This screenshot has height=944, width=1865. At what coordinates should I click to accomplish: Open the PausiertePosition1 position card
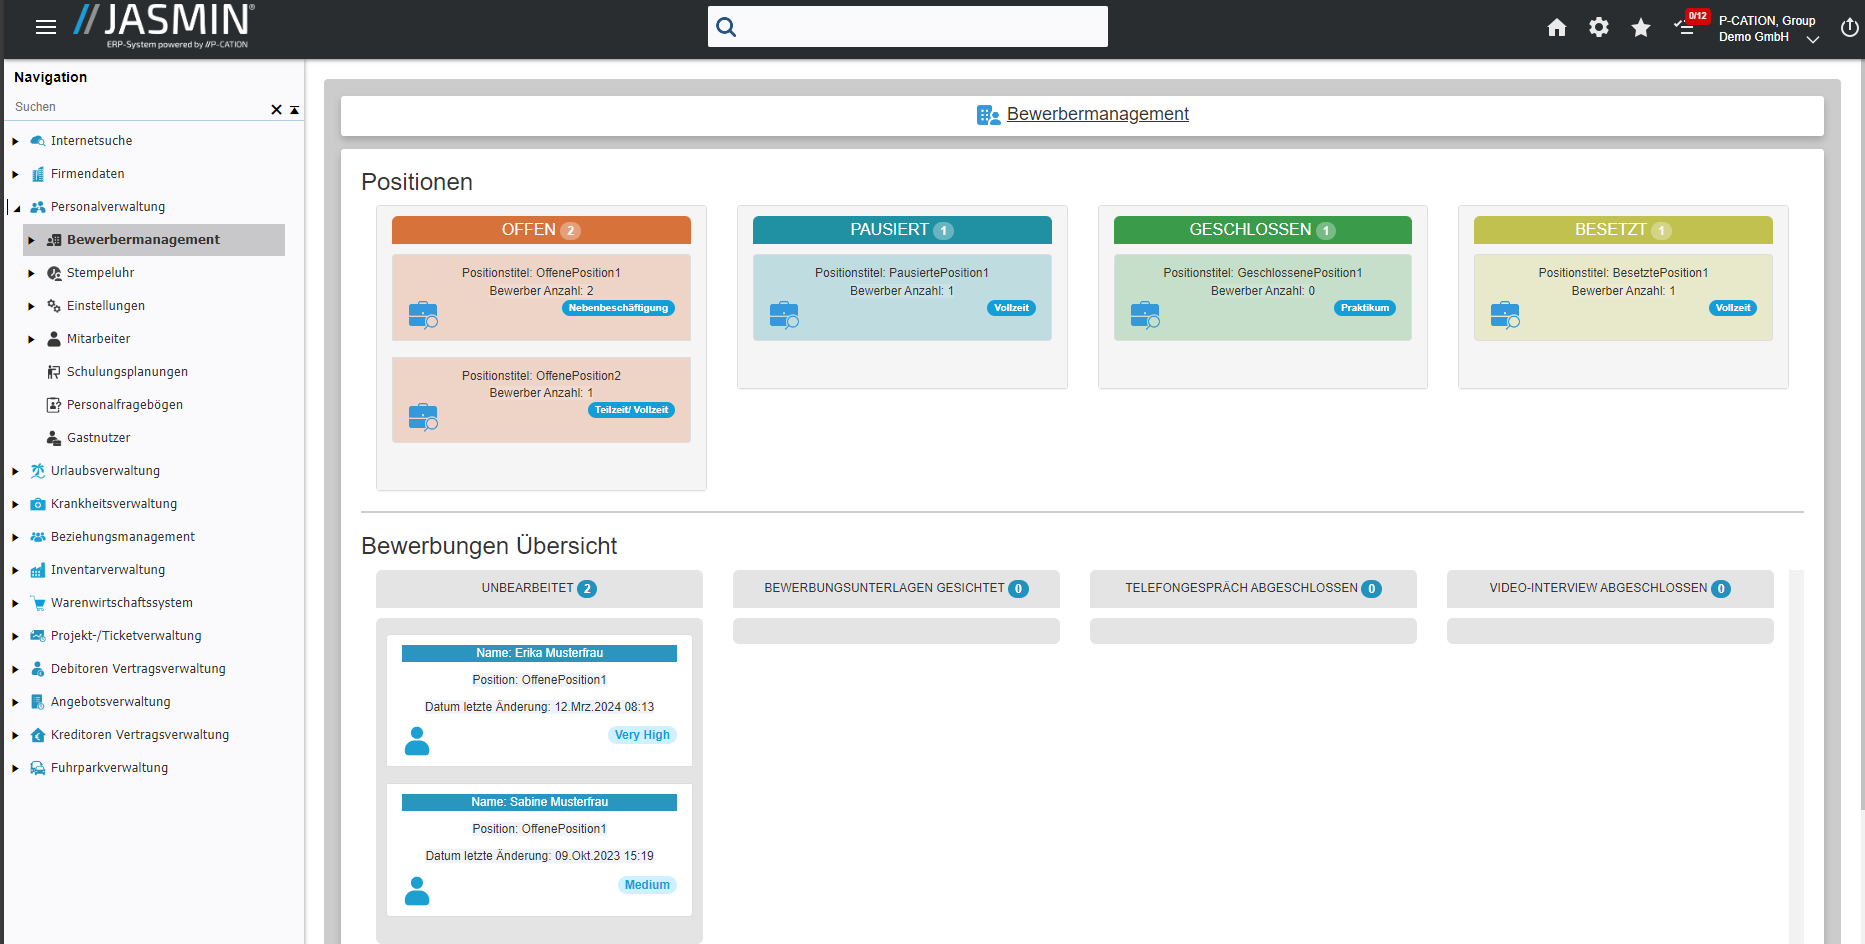click(901, 297)
